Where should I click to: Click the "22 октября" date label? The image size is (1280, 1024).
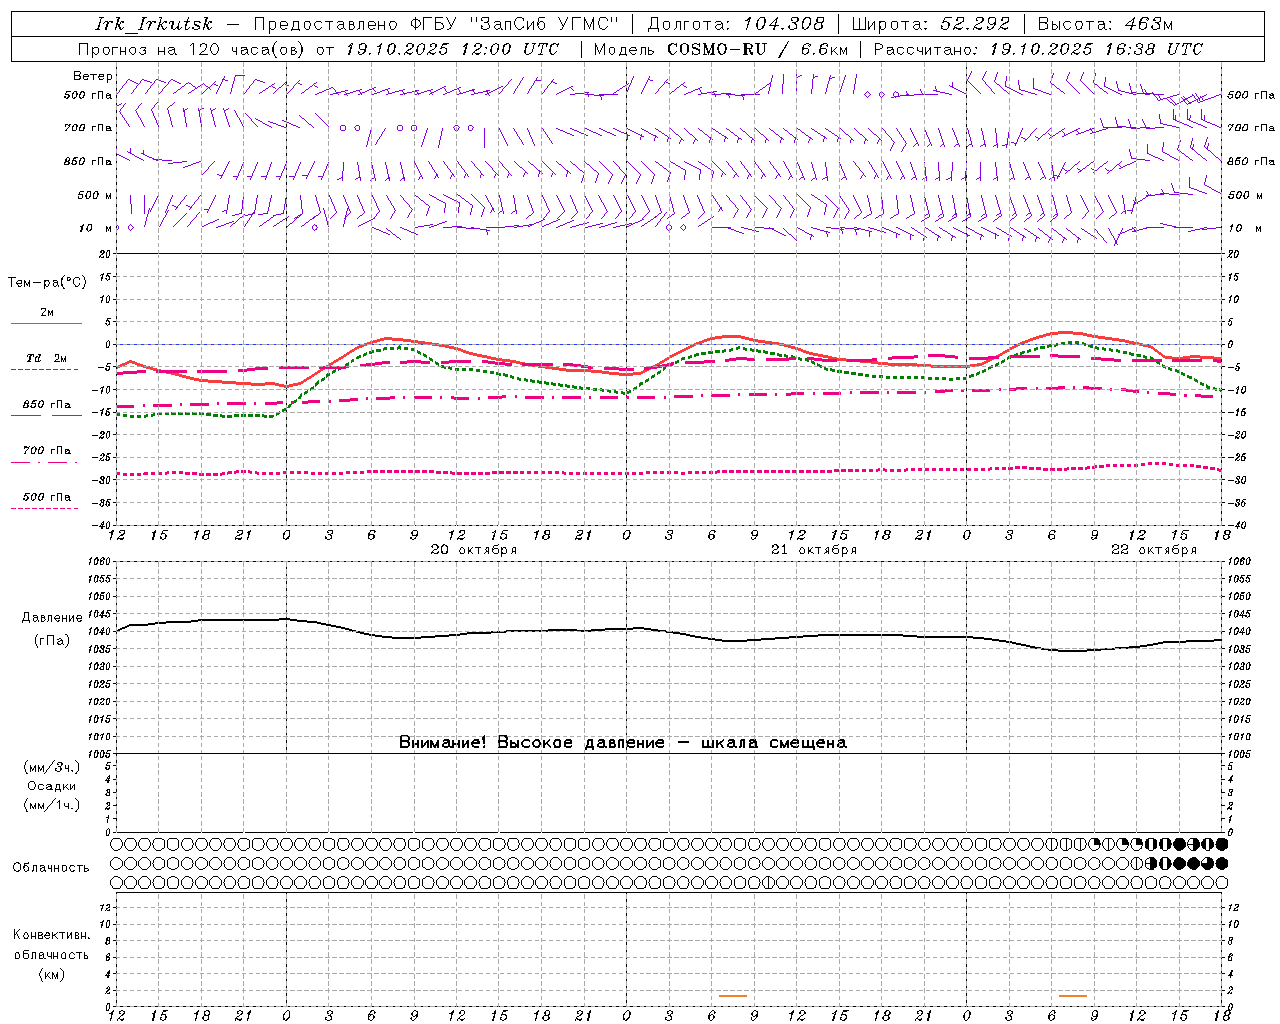pos(1154,550)
